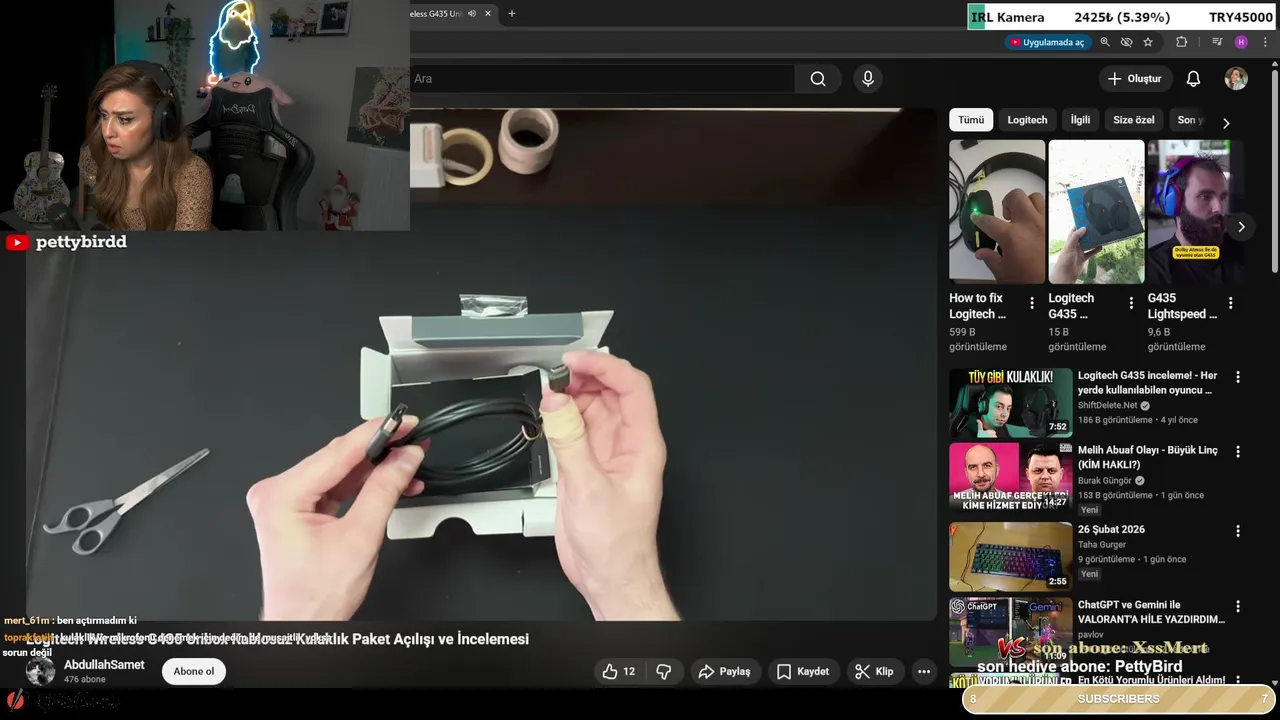This screenshot has height=720, width=1280.
Task: Open Taha Gurger channel name
Action: pos(1102,545)
